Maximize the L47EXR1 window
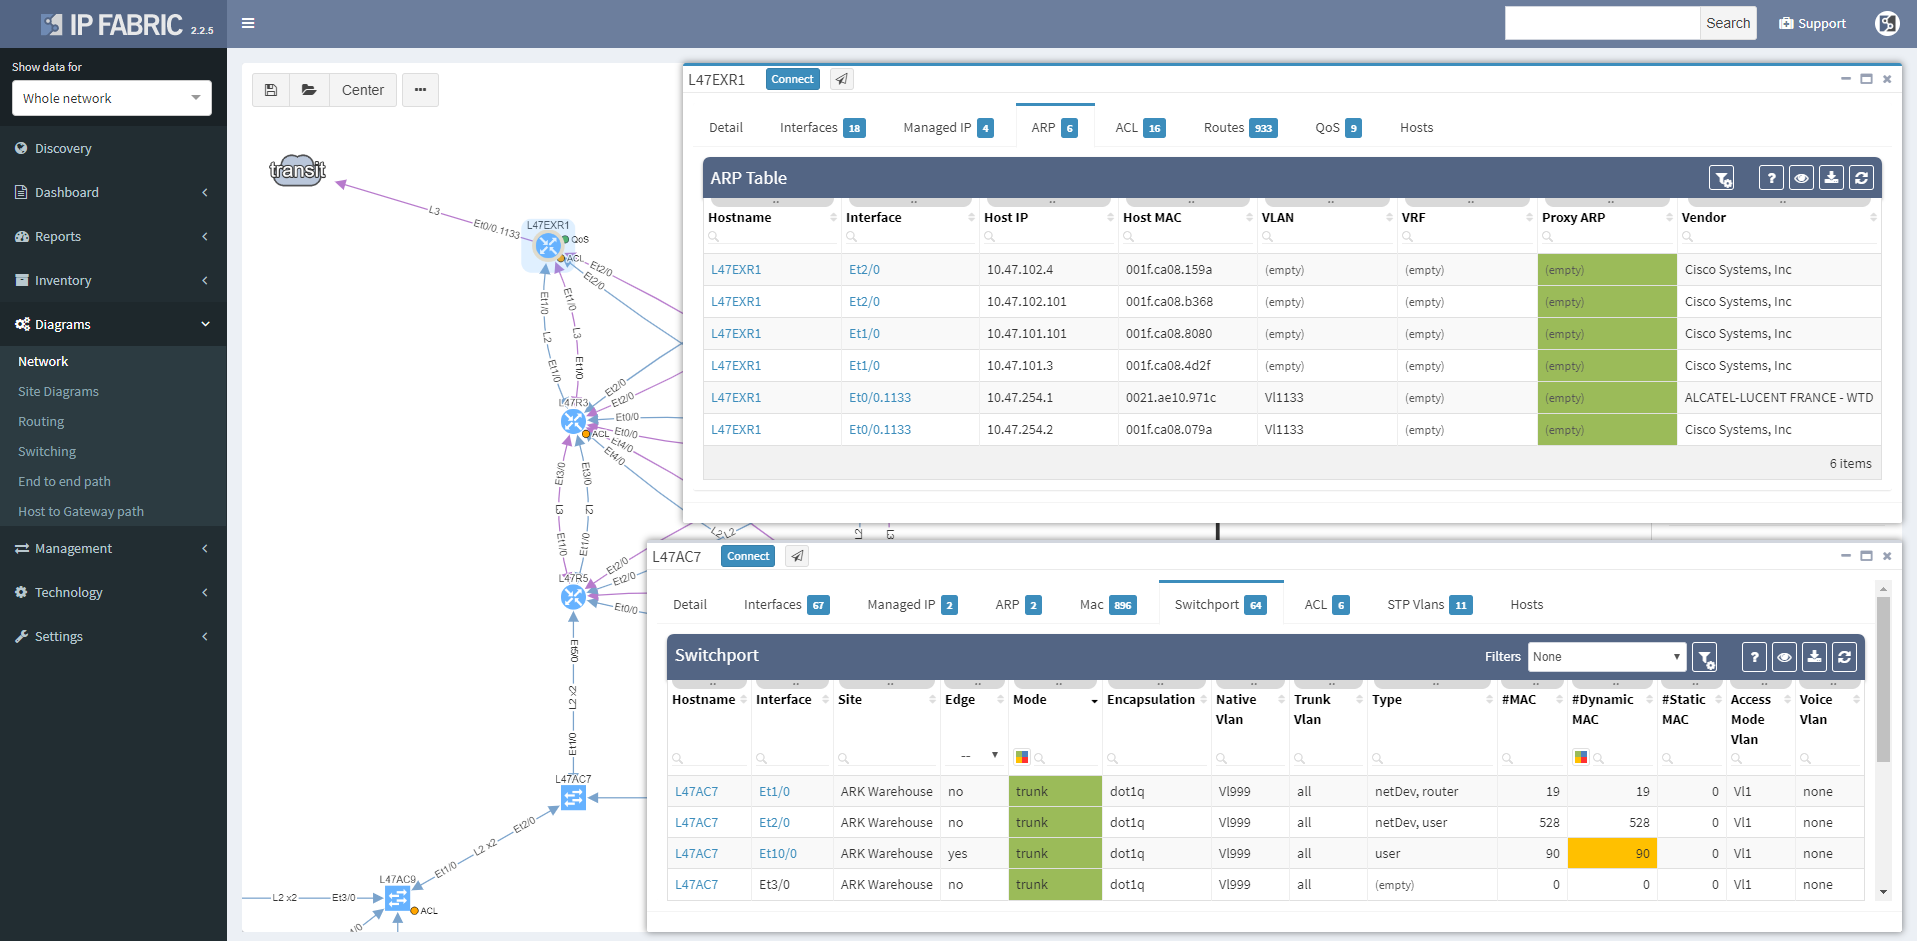1917x941 pixels. [x=1866, y=79]
